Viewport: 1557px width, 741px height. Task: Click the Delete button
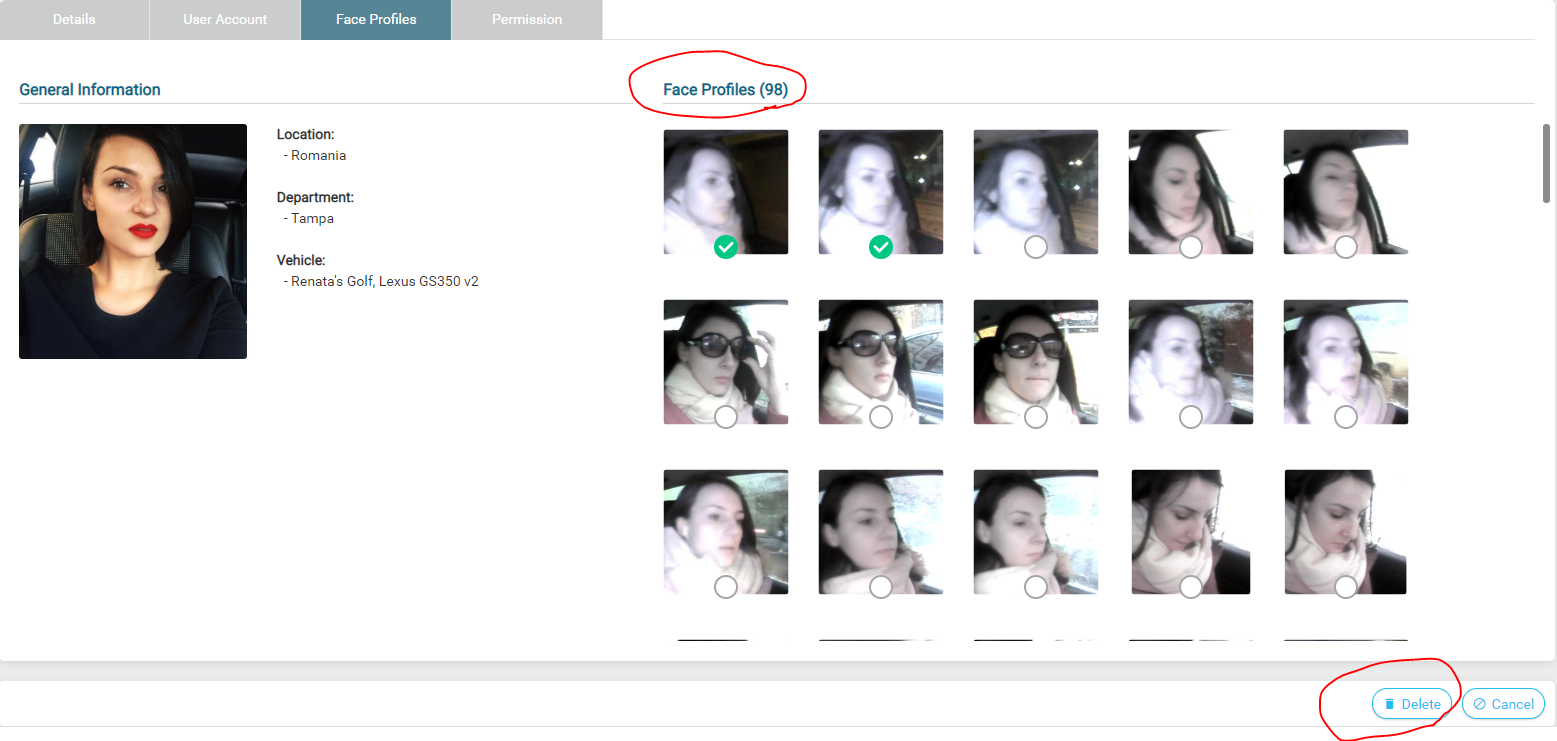(x=1412, y=704)
